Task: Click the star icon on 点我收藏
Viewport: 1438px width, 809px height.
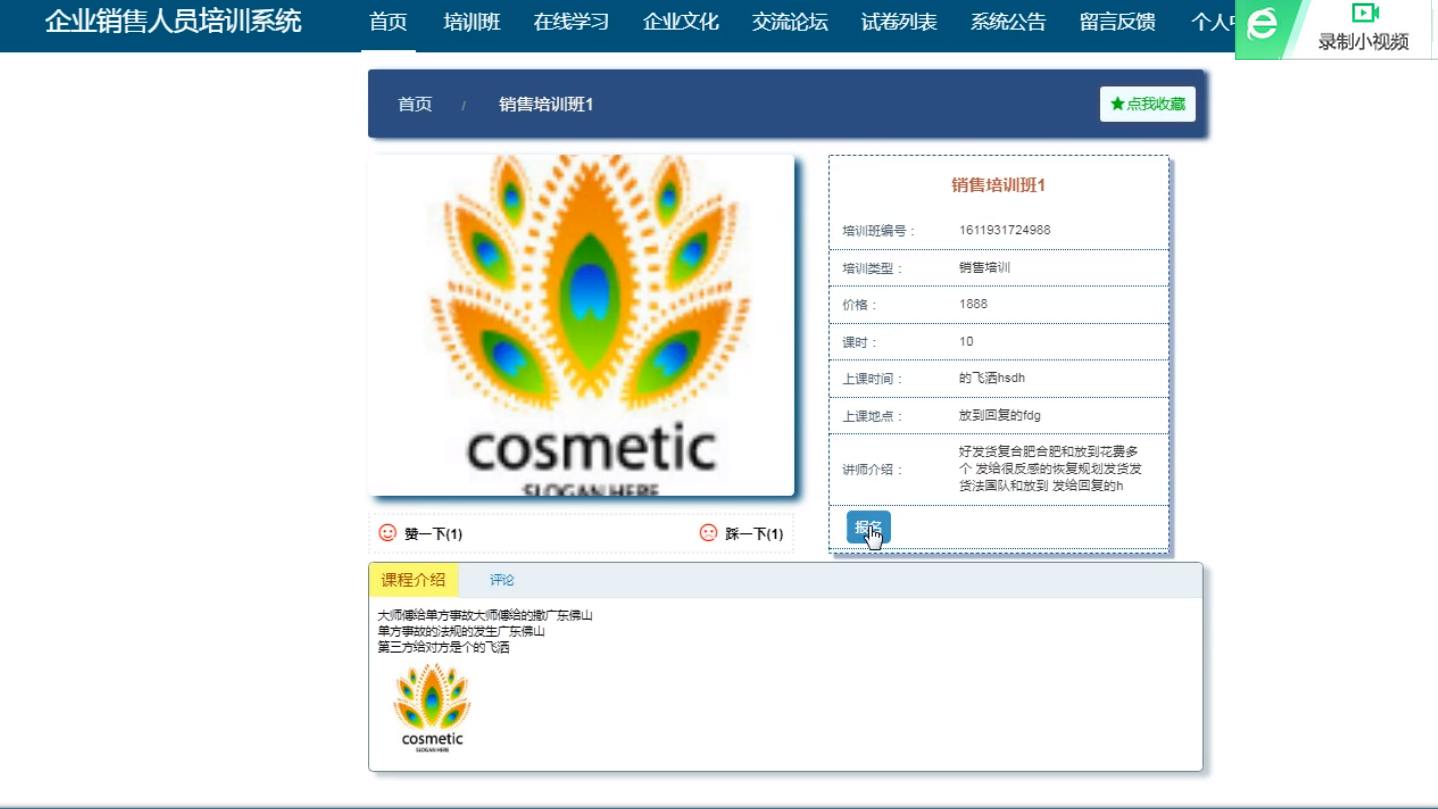Action: click(1118, 104)
